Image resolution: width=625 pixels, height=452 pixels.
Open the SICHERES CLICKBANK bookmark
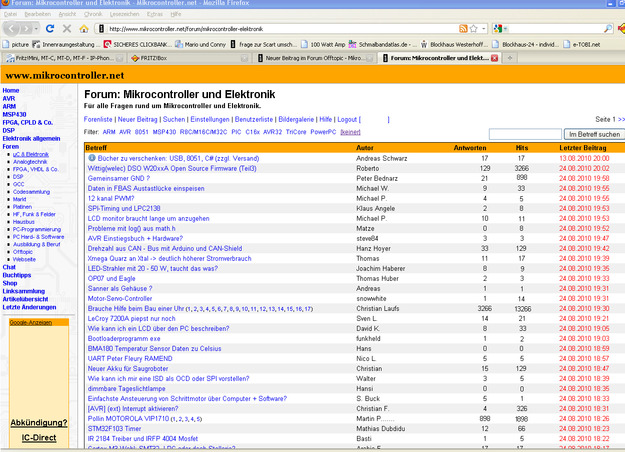pyautogui.click(x=138, y=44)
